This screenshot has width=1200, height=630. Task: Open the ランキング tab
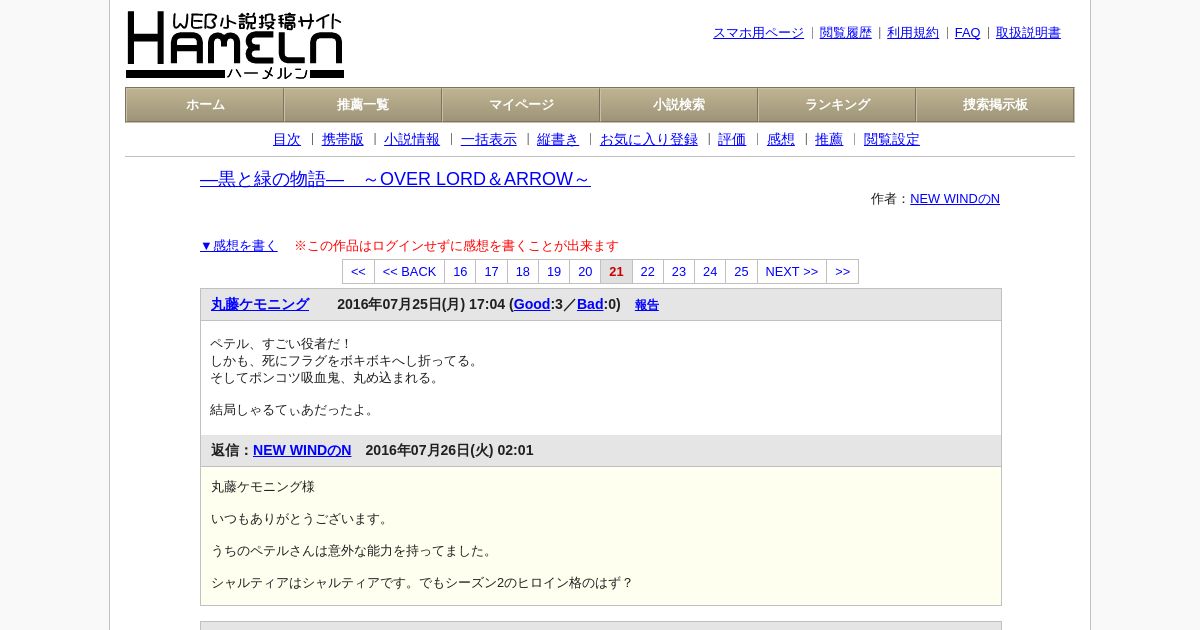837,105
